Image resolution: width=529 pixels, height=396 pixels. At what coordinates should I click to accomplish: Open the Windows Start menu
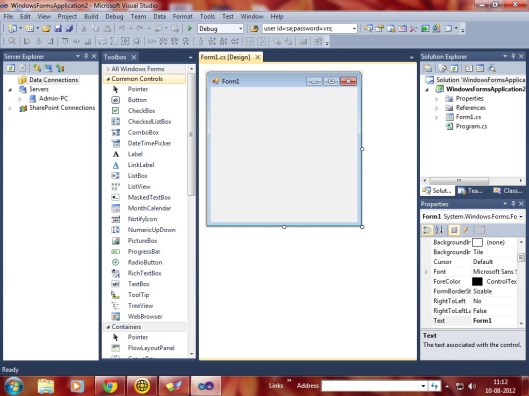tap(13, 386)
